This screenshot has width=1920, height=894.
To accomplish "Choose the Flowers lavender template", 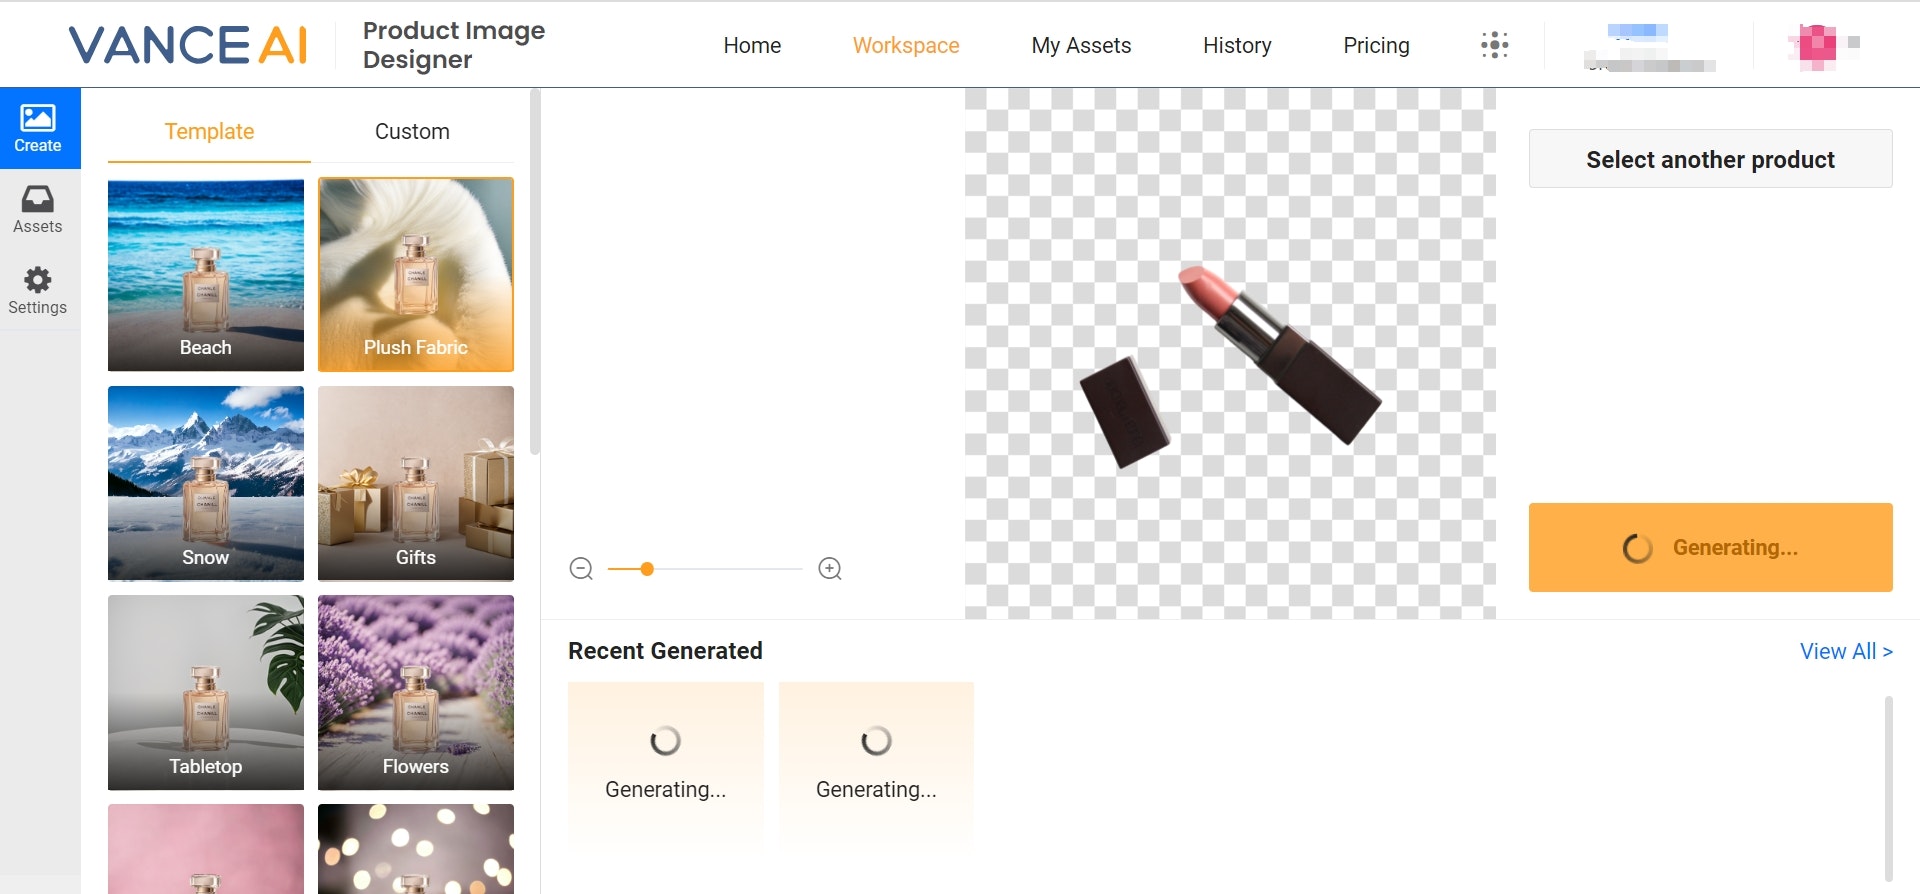I will [416, 693].
